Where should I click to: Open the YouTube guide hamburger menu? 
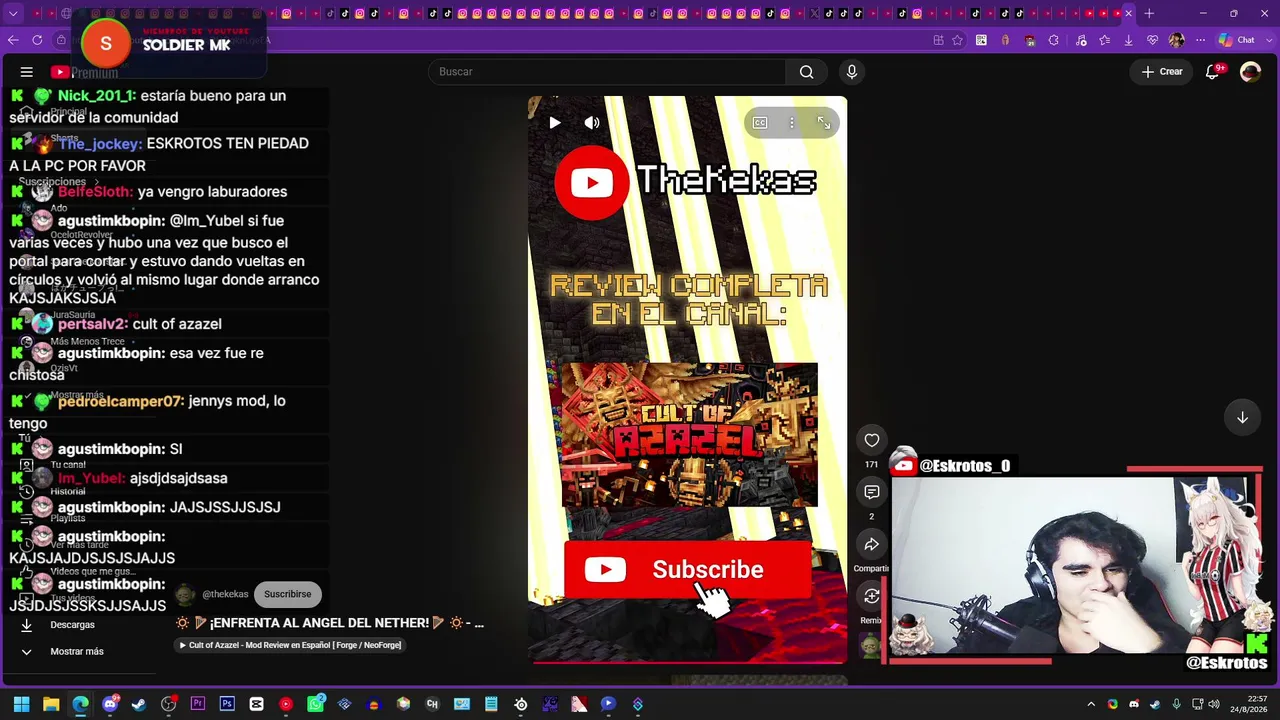click(27, 72)
